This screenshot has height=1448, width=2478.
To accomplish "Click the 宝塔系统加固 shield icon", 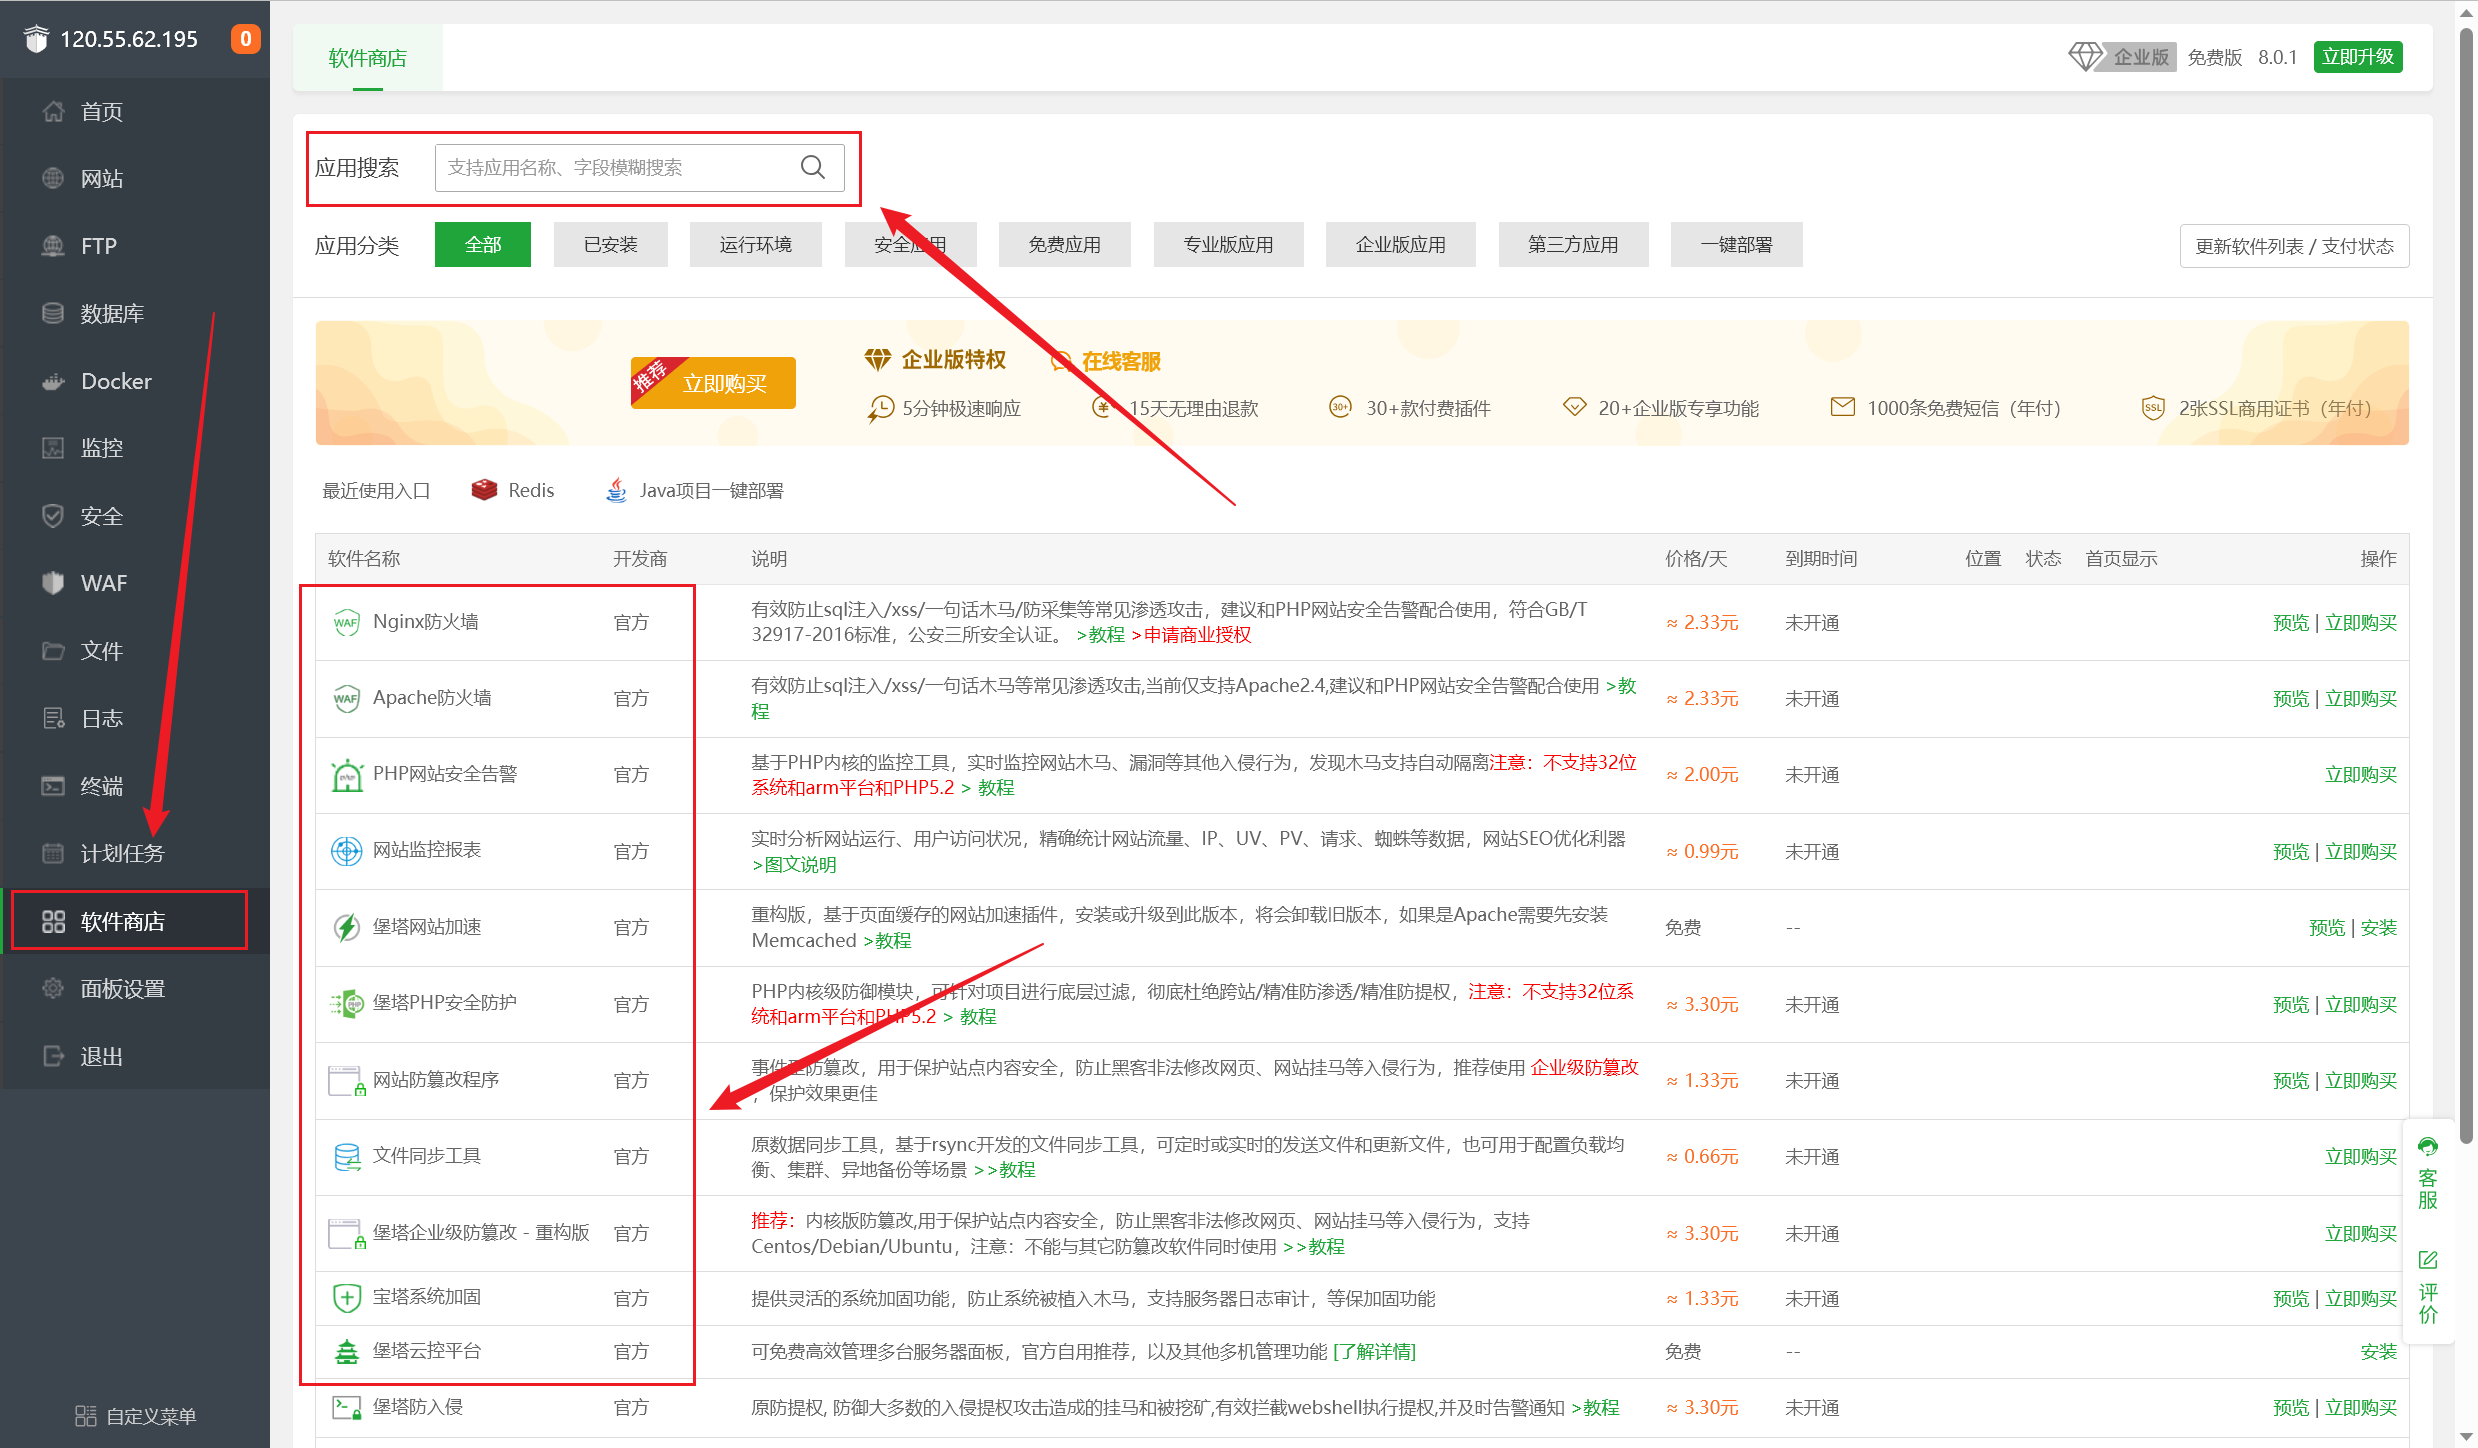I will [346, 1298].
